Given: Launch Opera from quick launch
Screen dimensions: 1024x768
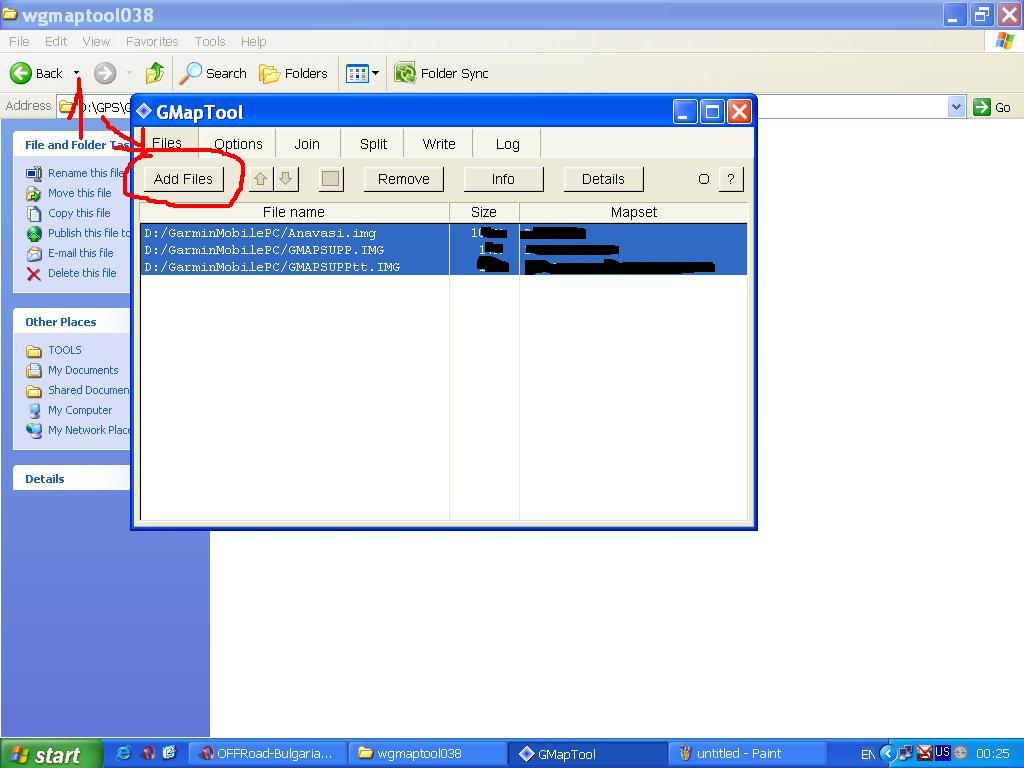Looking at the screenshot, I should [x=148, y=753].
